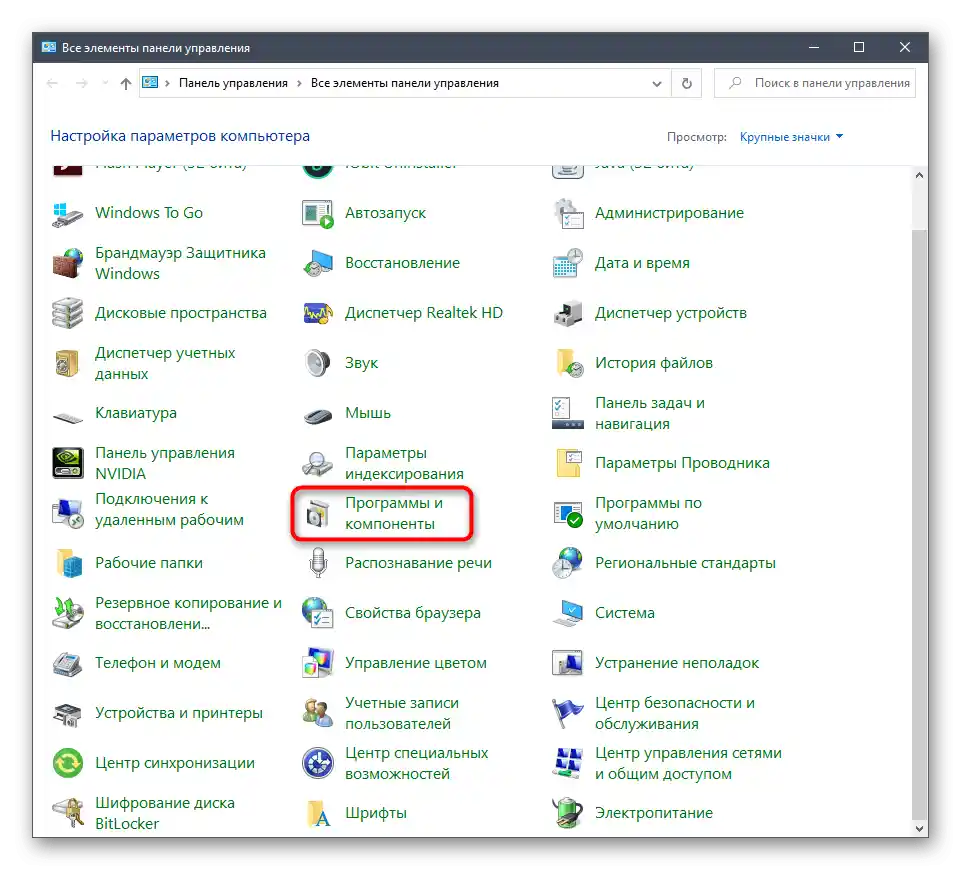Open the Клавиатура icon

click(67, 417)
